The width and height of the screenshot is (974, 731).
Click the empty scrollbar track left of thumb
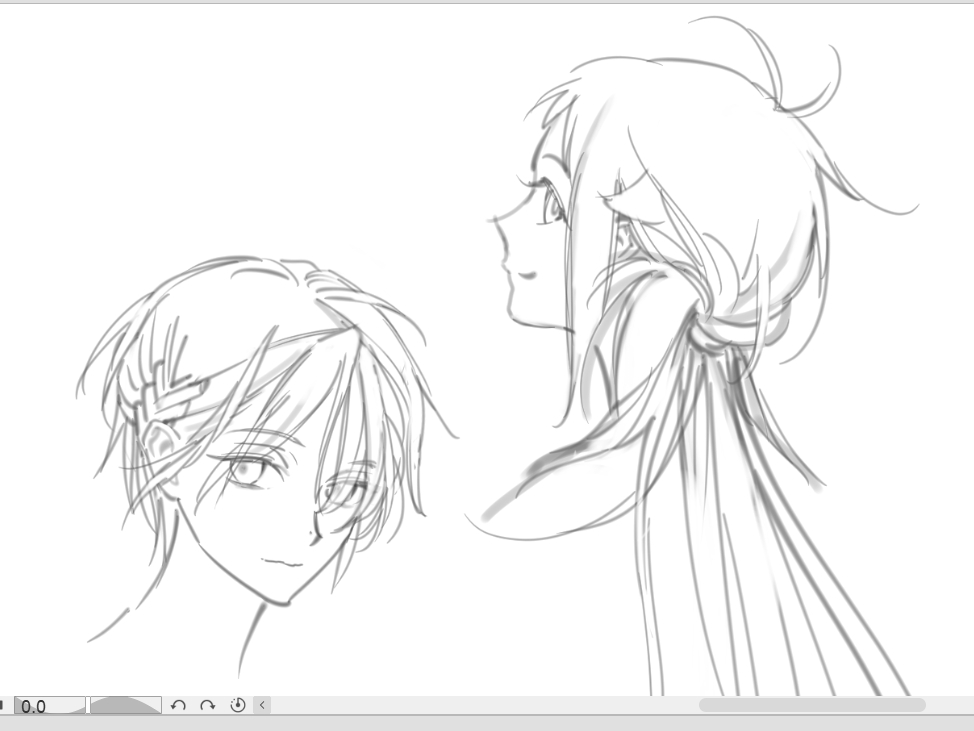point(480,705)
